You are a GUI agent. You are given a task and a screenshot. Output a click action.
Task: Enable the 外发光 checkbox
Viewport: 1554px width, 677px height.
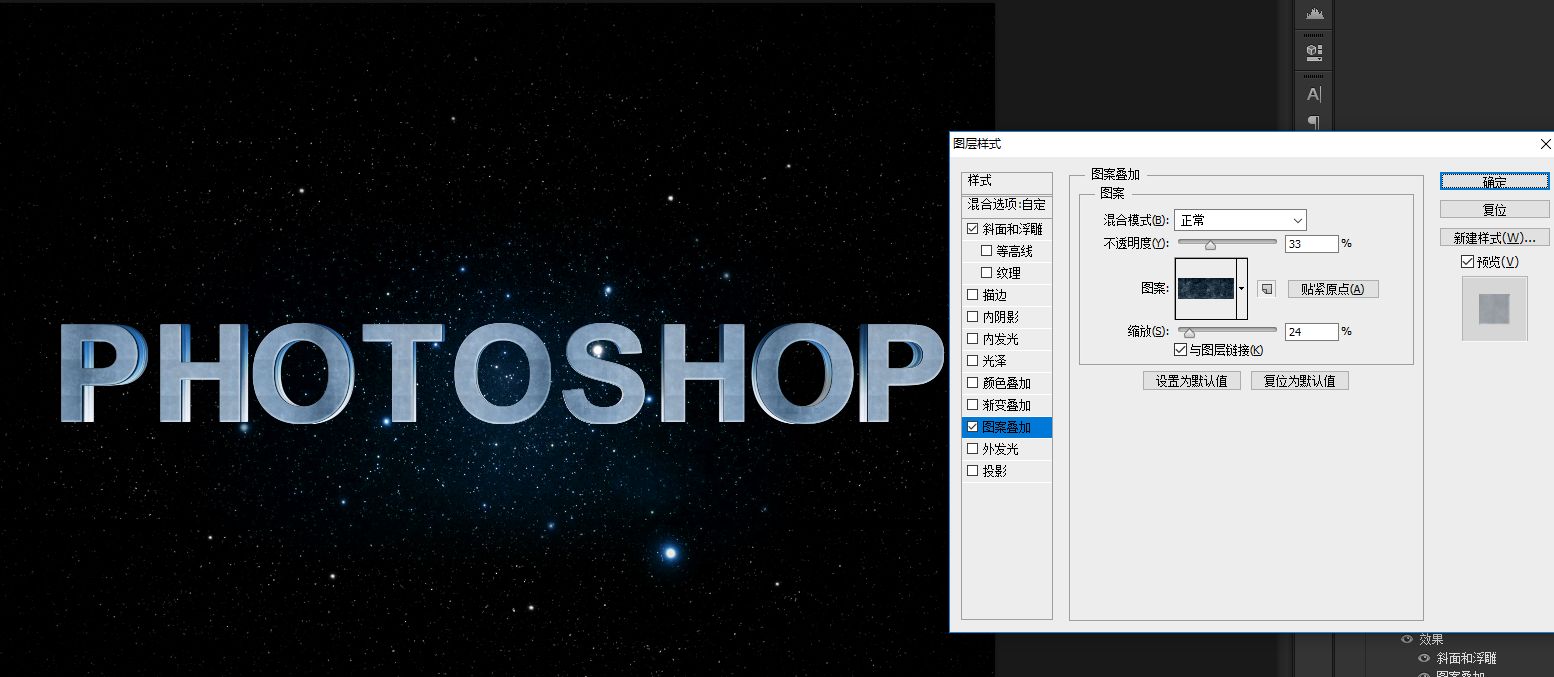(x=972, y=449)
